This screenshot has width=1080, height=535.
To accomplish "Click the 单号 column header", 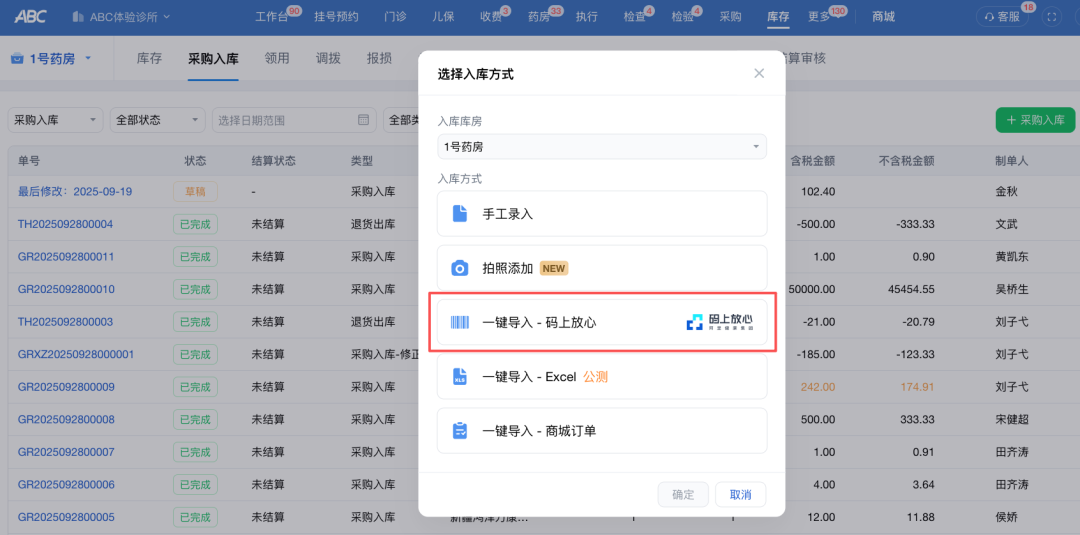I will click(29, 161).
